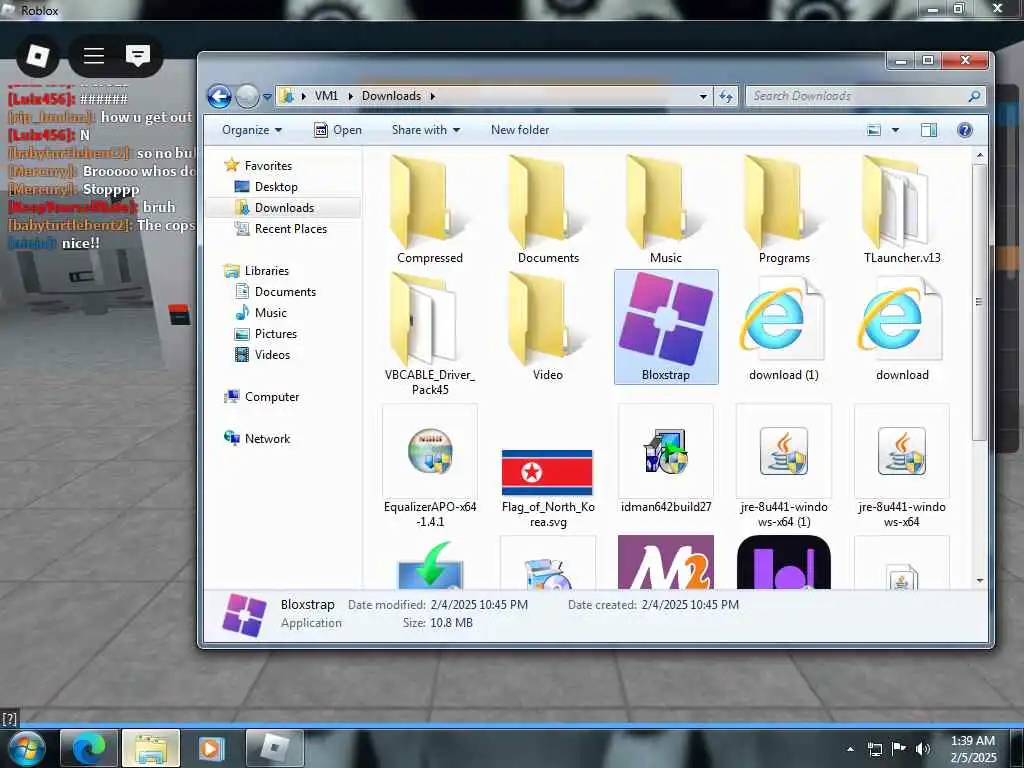
Task: Go to Desktop in Favorites
Action: 266,187
